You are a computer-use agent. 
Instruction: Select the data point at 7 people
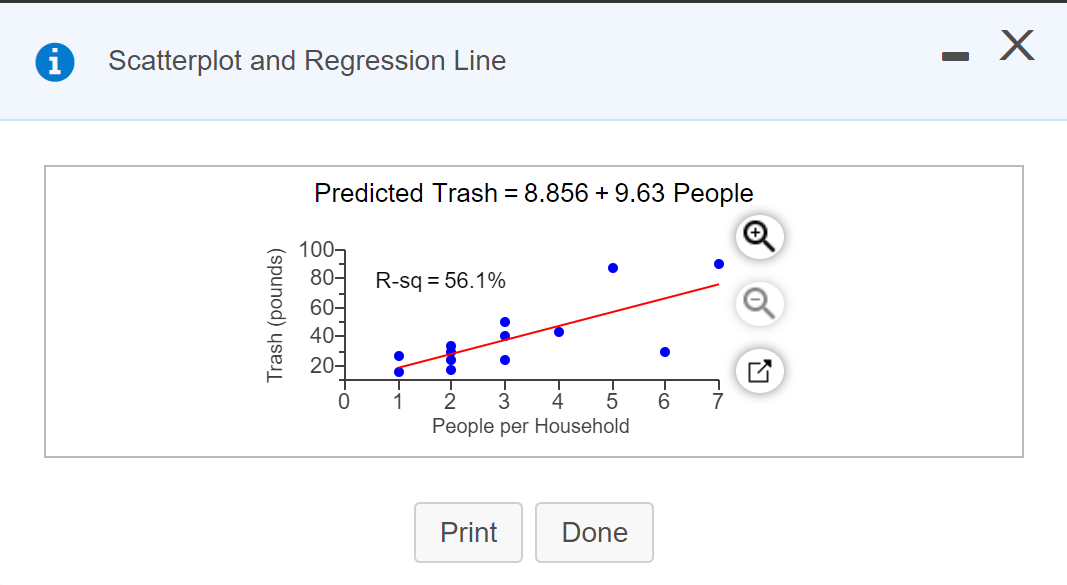[719, 264]
